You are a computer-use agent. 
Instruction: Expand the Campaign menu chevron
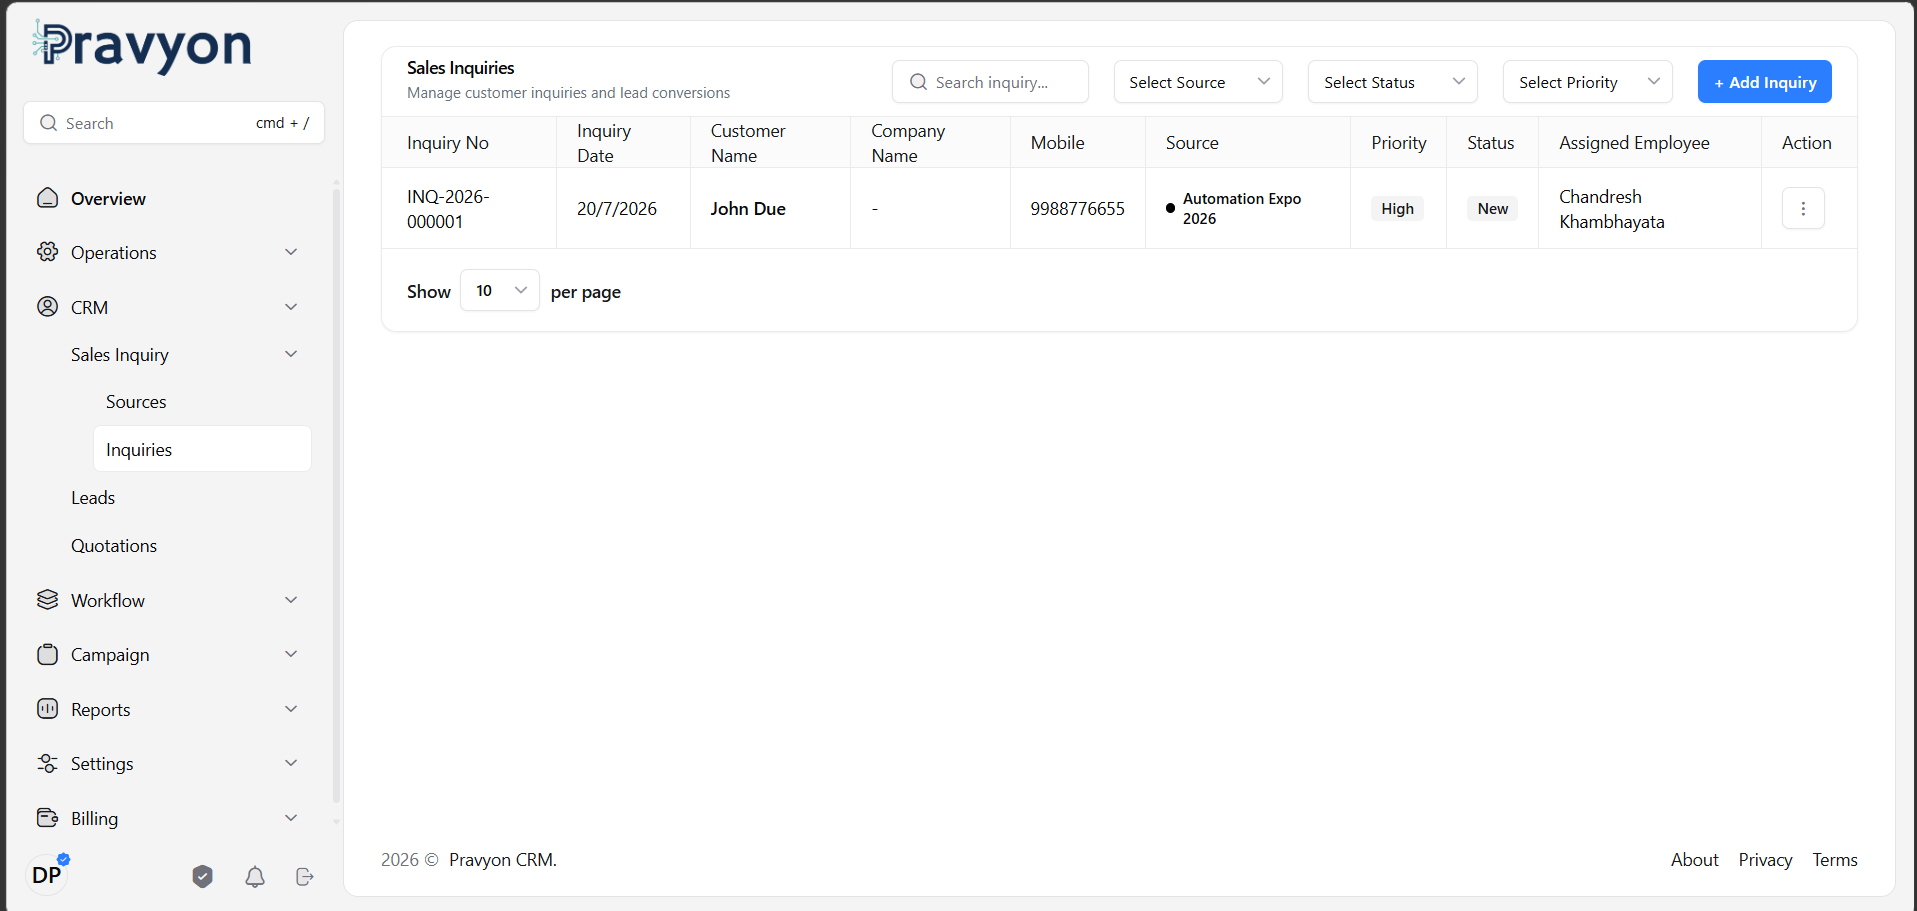click(x=291, y=654)
